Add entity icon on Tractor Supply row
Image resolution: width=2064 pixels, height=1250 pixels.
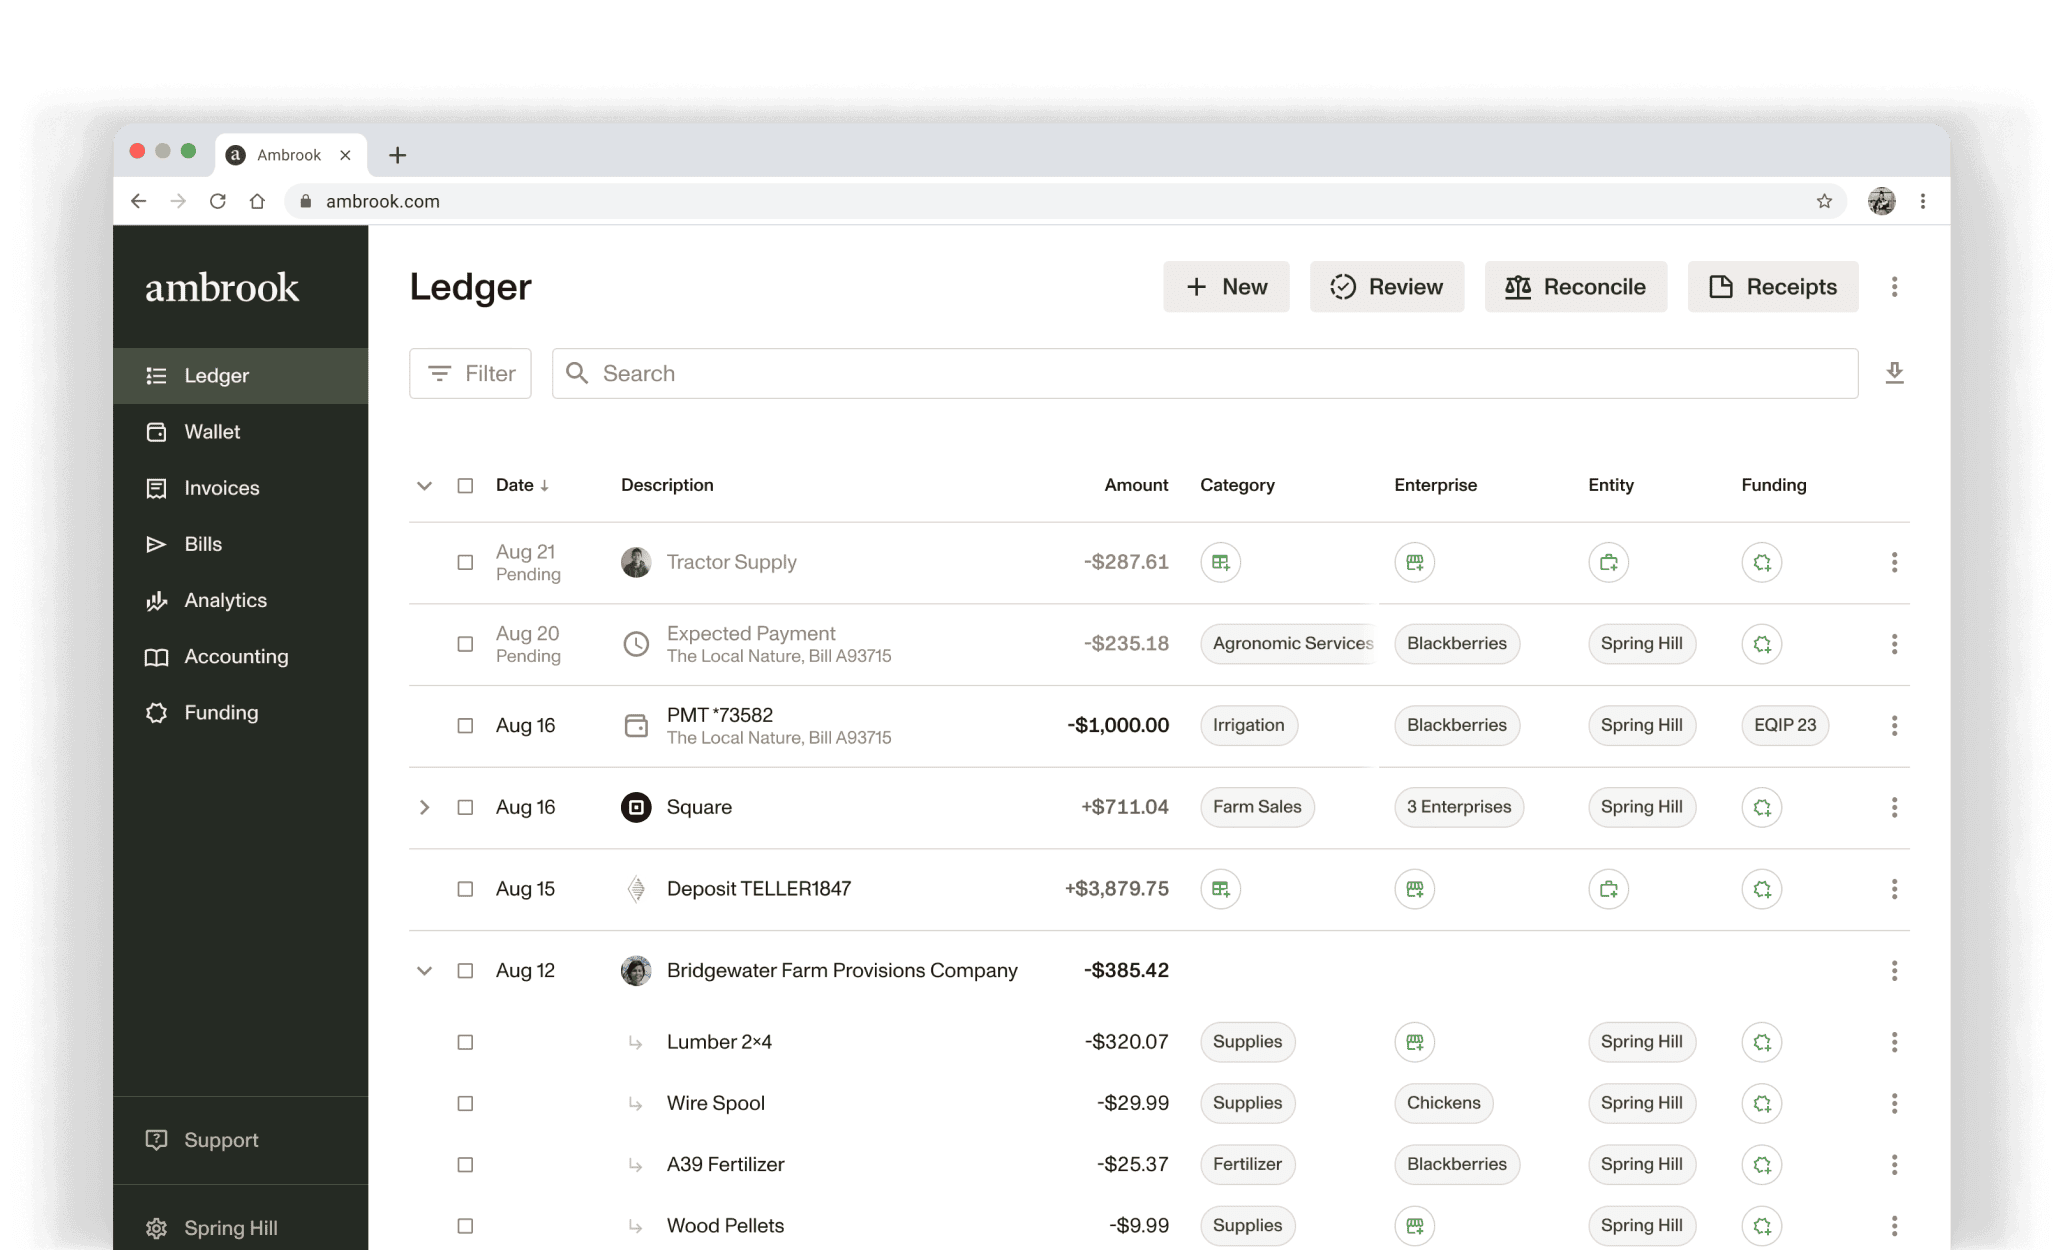[1608, 562]
